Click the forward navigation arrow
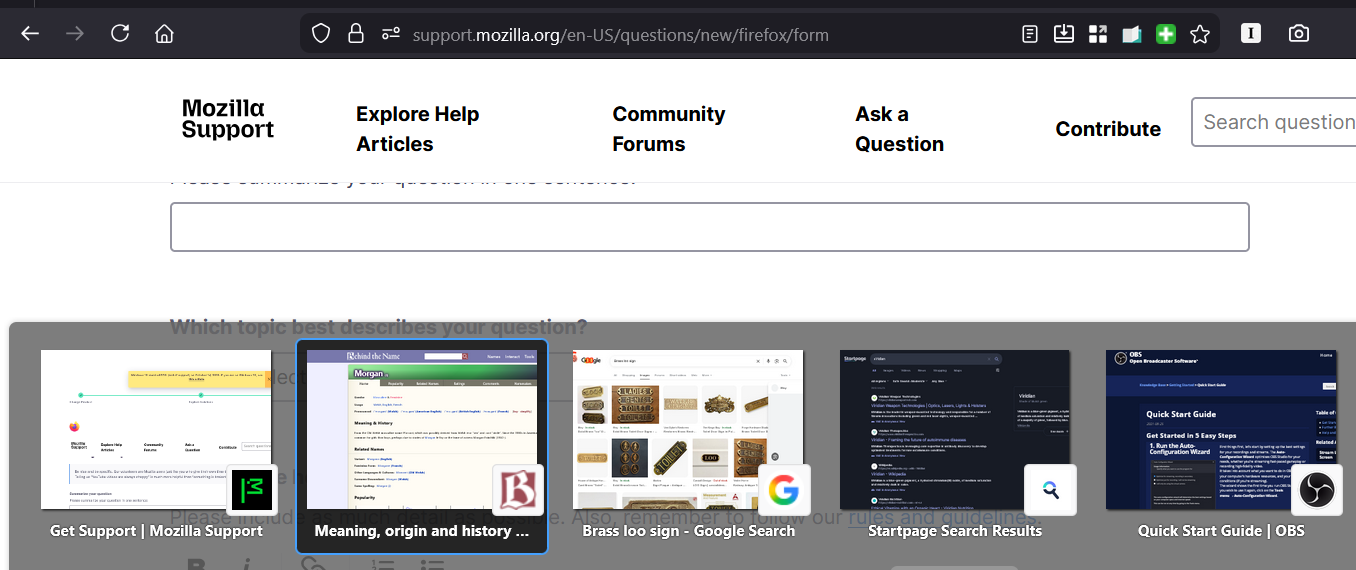 pyautogui.click(x=75, y=34)
